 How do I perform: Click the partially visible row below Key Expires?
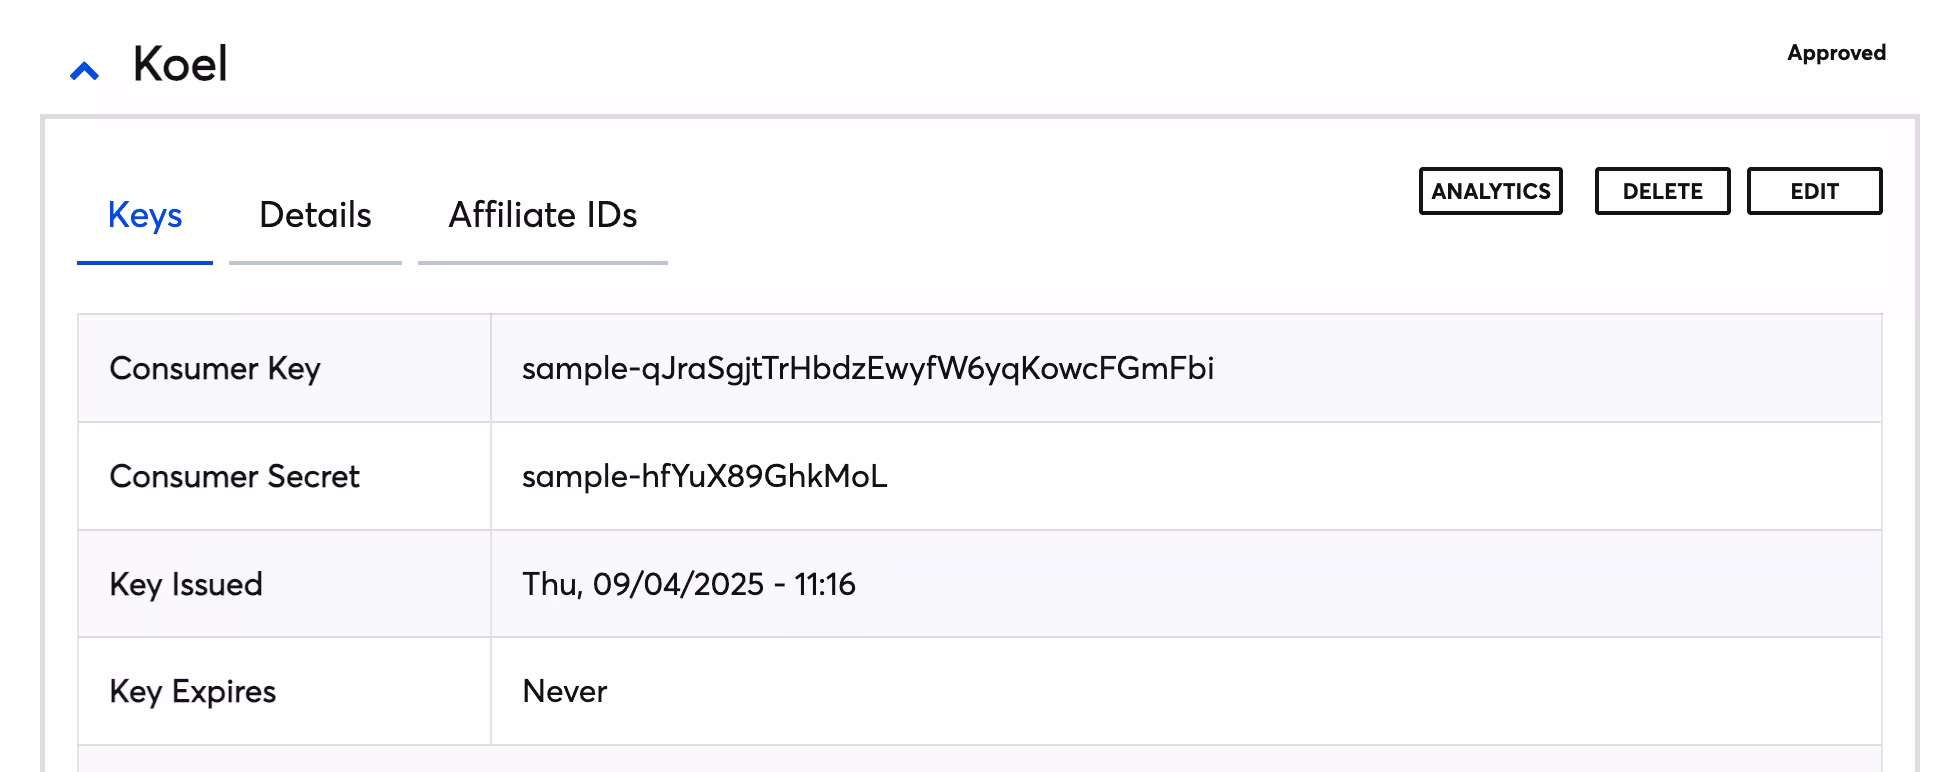[980, 759]
